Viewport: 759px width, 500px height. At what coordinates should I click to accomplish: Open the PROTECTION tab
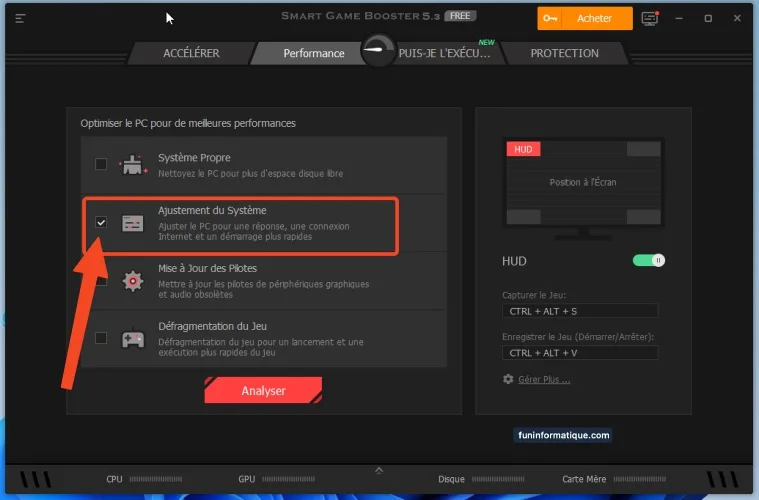pos(564,53)
